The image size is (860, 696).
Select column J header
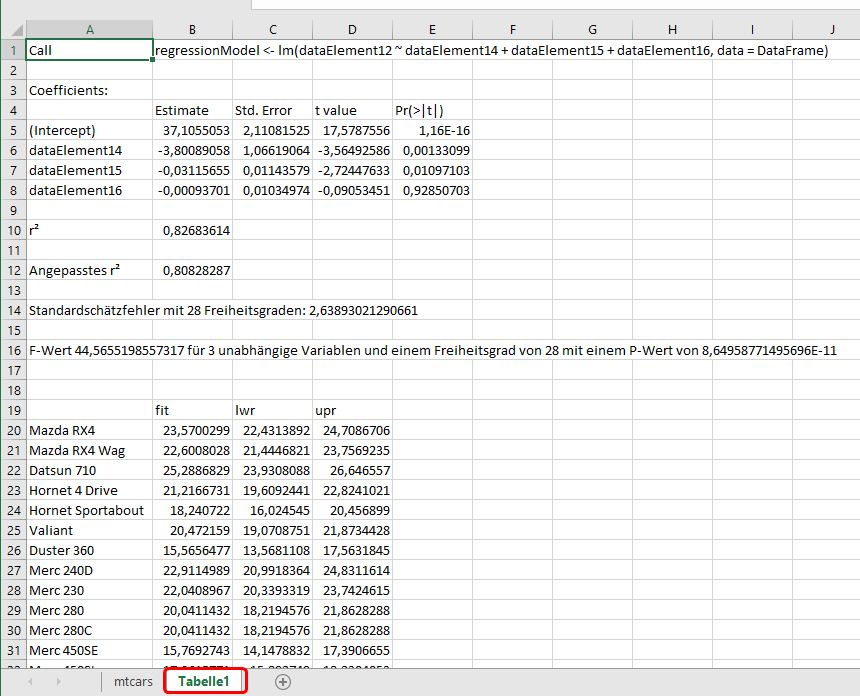(x=832, y=30)
